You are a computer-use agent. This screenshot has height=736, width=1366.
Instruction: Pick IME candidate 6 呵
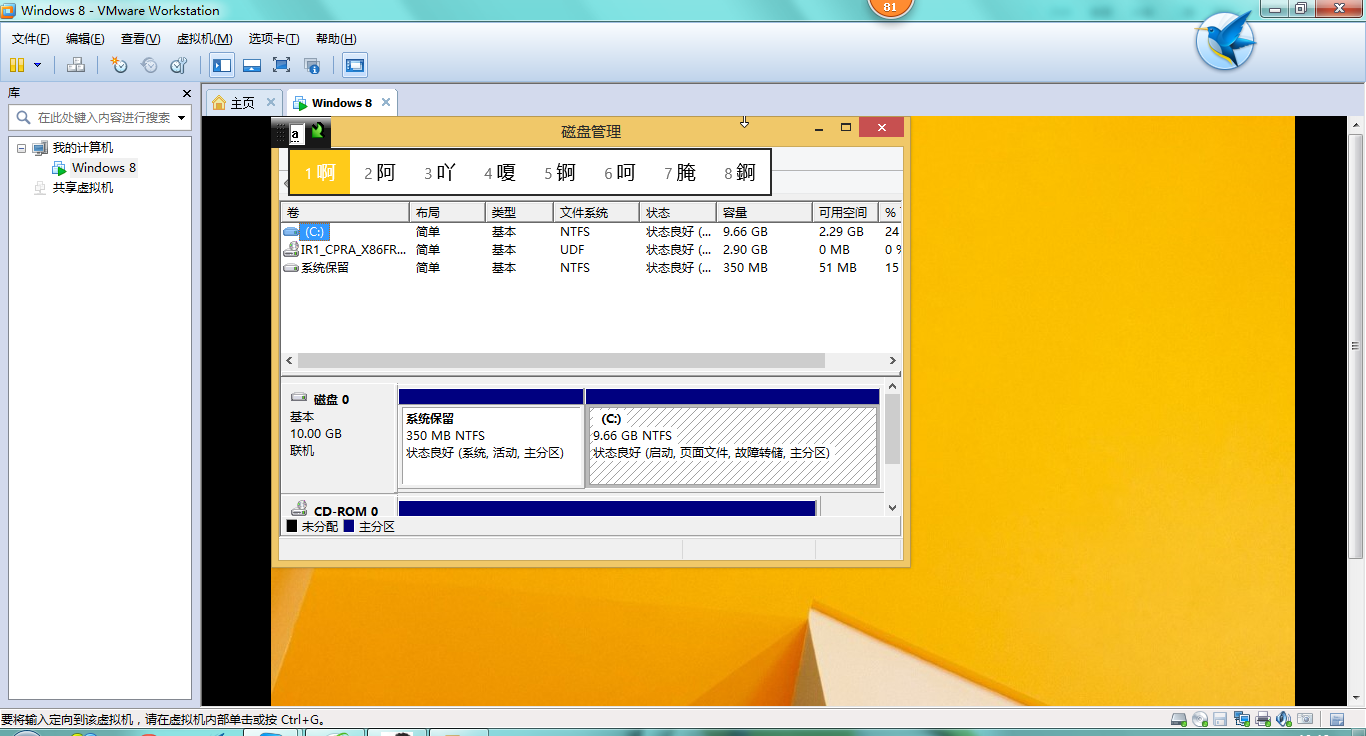(x=620, y=172)
